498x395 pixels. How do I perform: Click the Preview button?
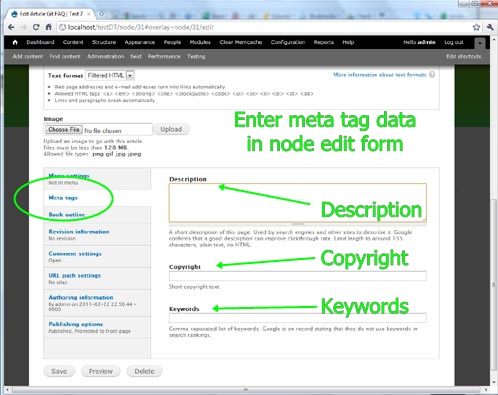click(101, 371)
